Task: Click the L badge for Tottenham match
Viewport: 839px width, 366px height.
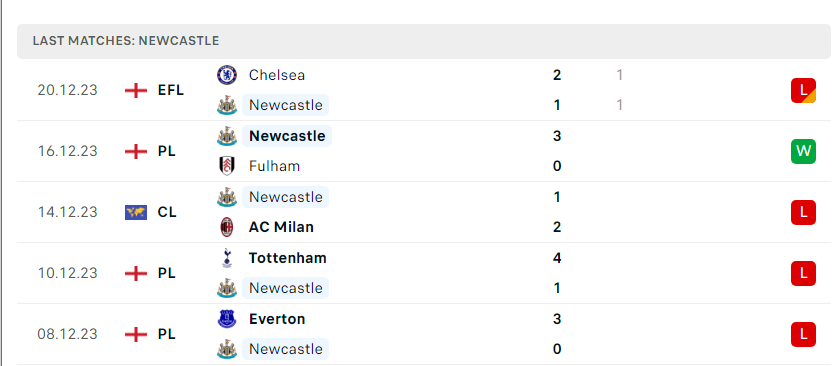Action: pos(803,273)
